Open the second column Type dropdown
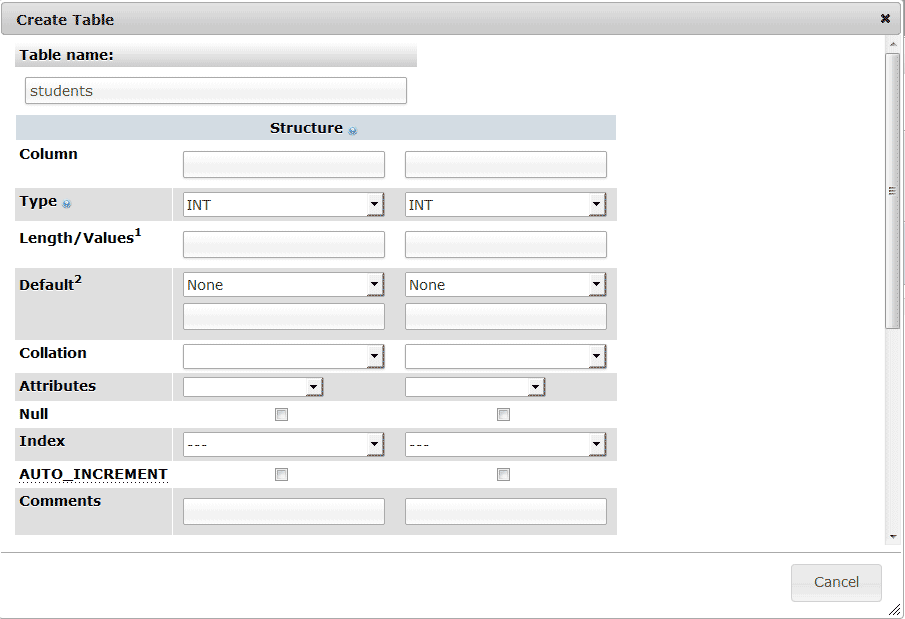 [x=506, y=204]
